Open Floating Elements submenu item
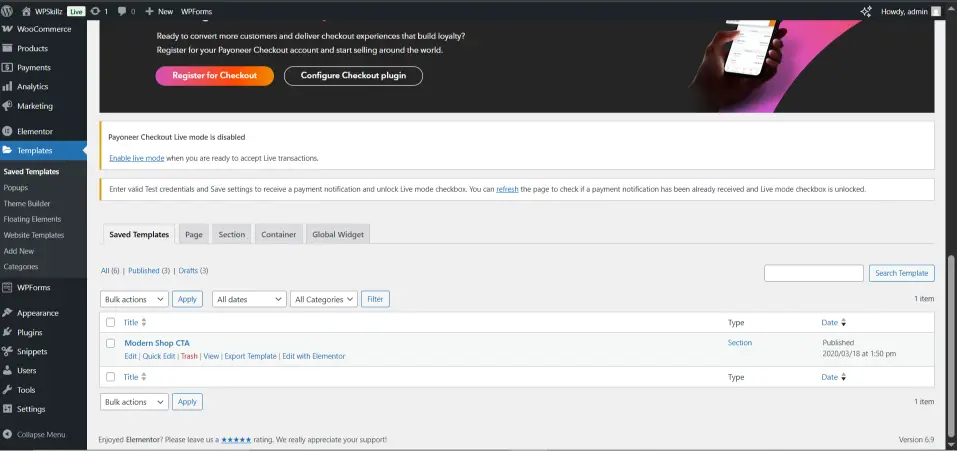Image resolution: width=957 pixels, height=451 pixels. click(32, 219)
